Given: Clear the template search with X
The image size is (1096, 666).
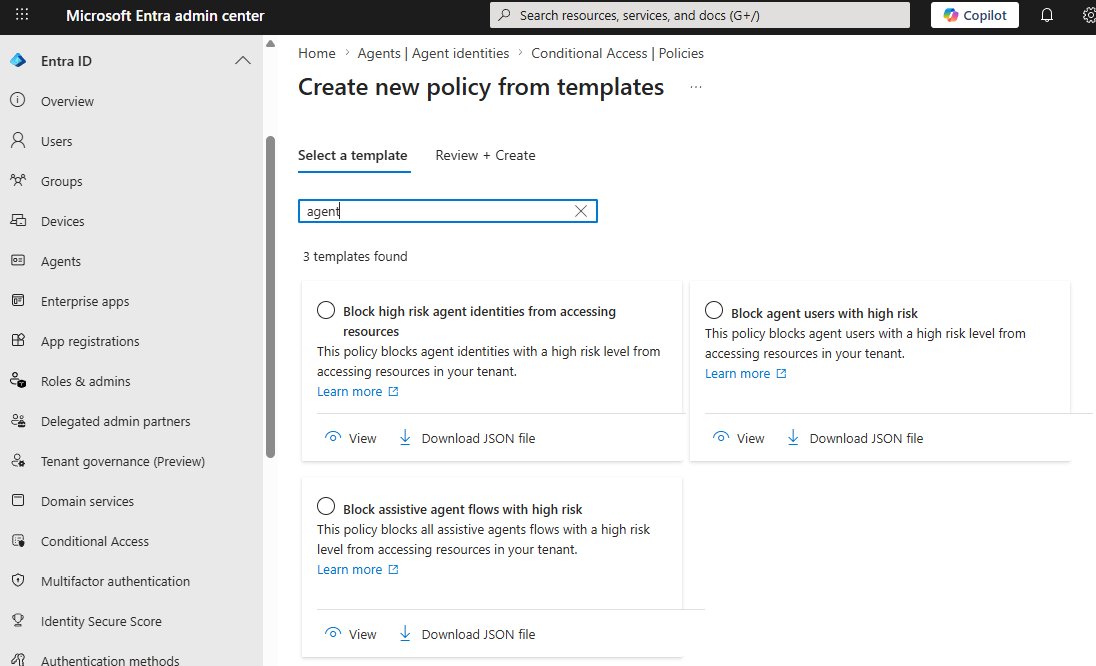Looking at the screenshot, I should 581,211.
